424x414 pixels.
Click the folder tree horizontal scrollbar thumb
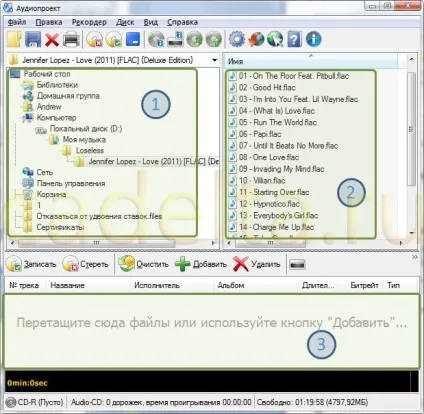pyautogui.click(x=97, y=243)
